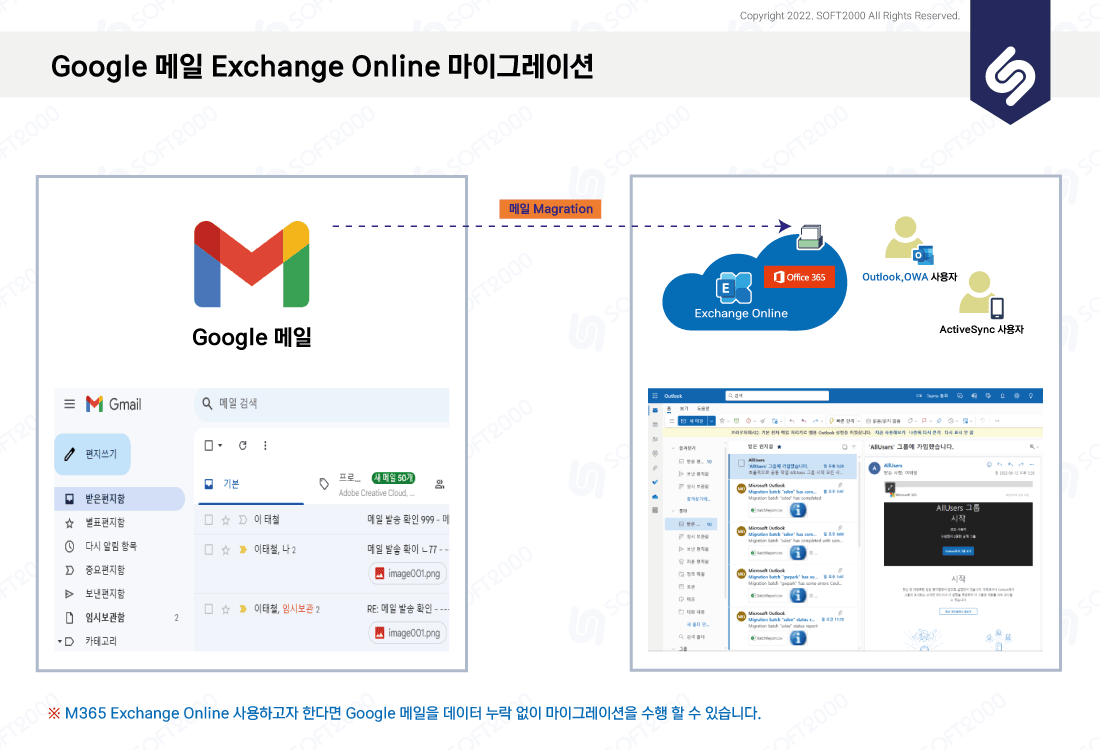Click the ActiveSync 사용자 user icon
The image size is (1100, 750).
tap(981, 294)
